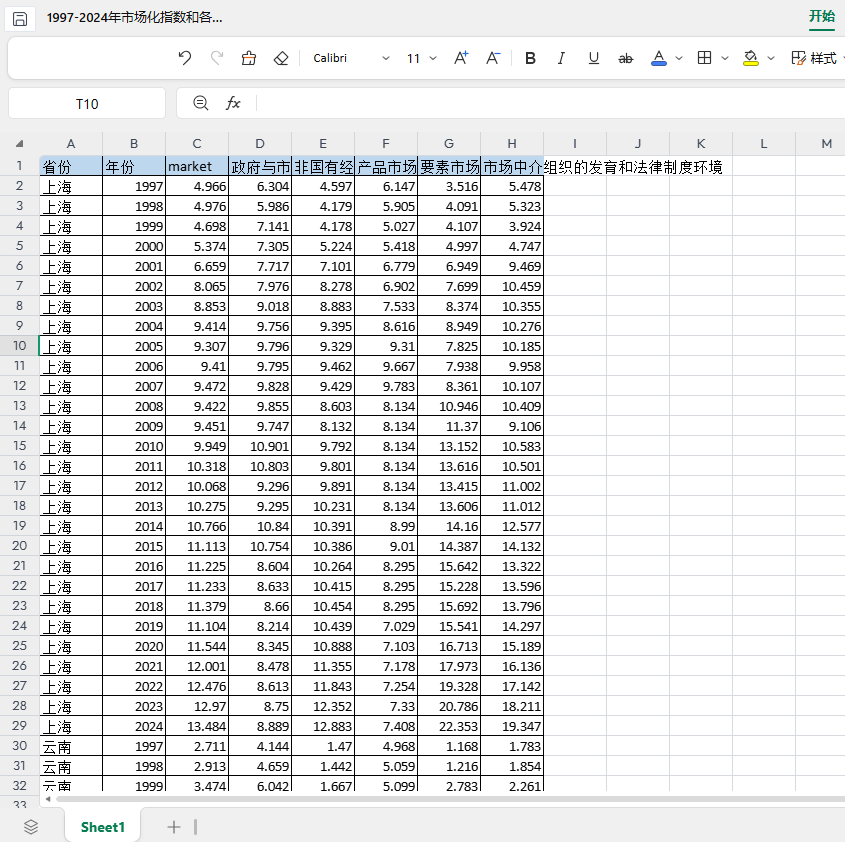845x842 pixels.
Task: Undo the last action
Action: 184,58
